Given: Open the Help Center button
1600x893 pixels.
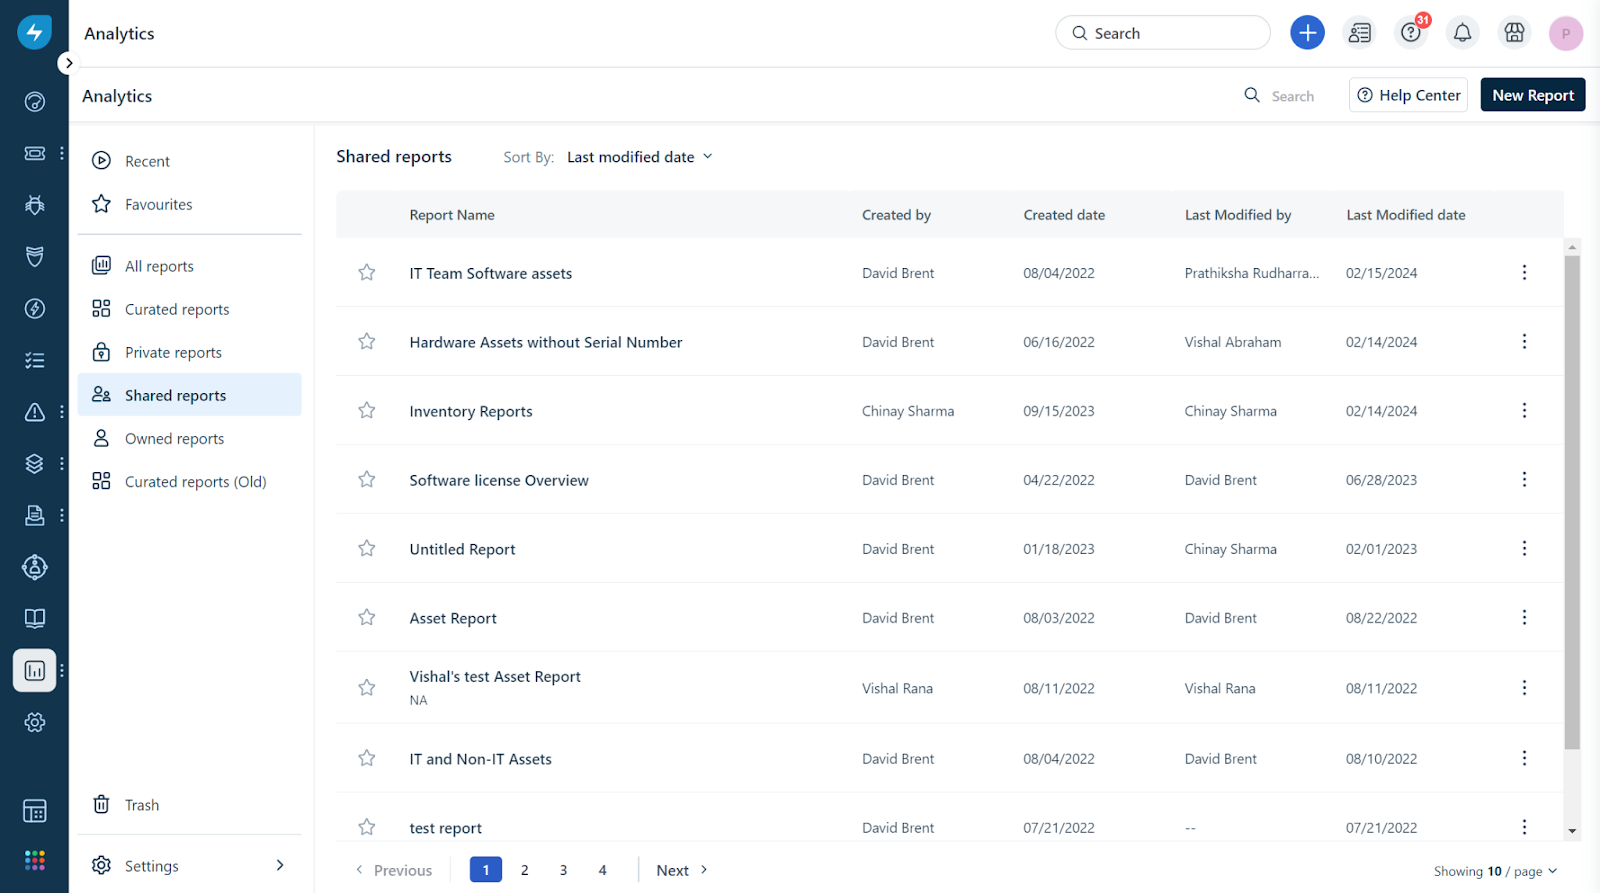Looking at the screenshot, I should 1408,95.
